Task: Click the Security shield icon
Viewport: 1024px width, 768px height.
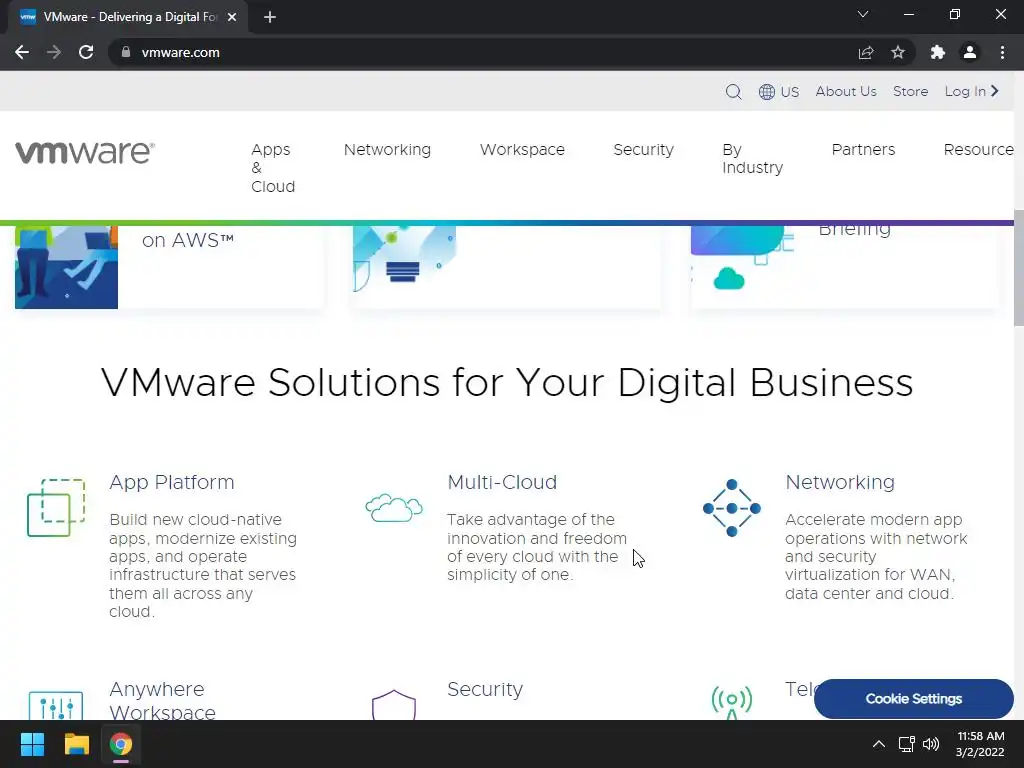Action: 394,705
